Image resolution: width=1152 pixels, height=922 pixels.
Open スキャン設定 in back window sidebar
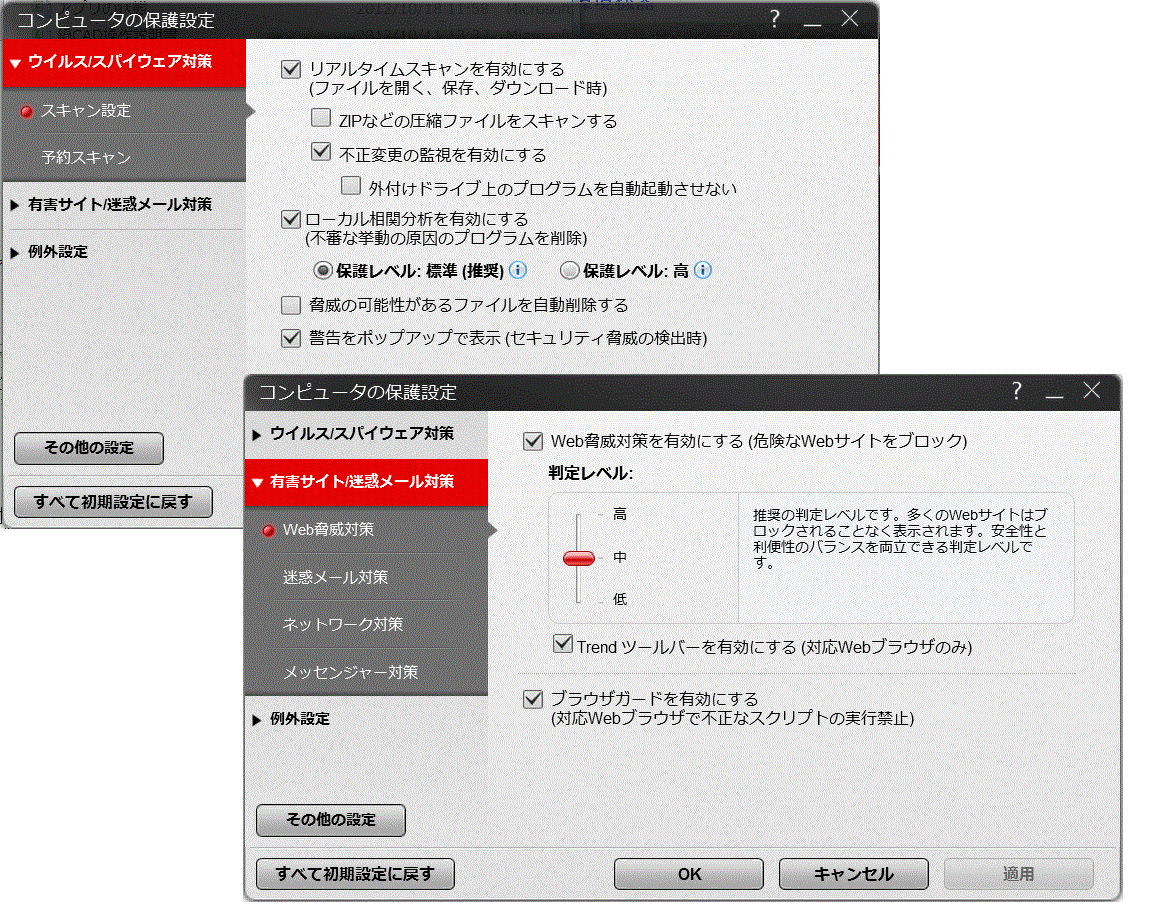[124, 111]
